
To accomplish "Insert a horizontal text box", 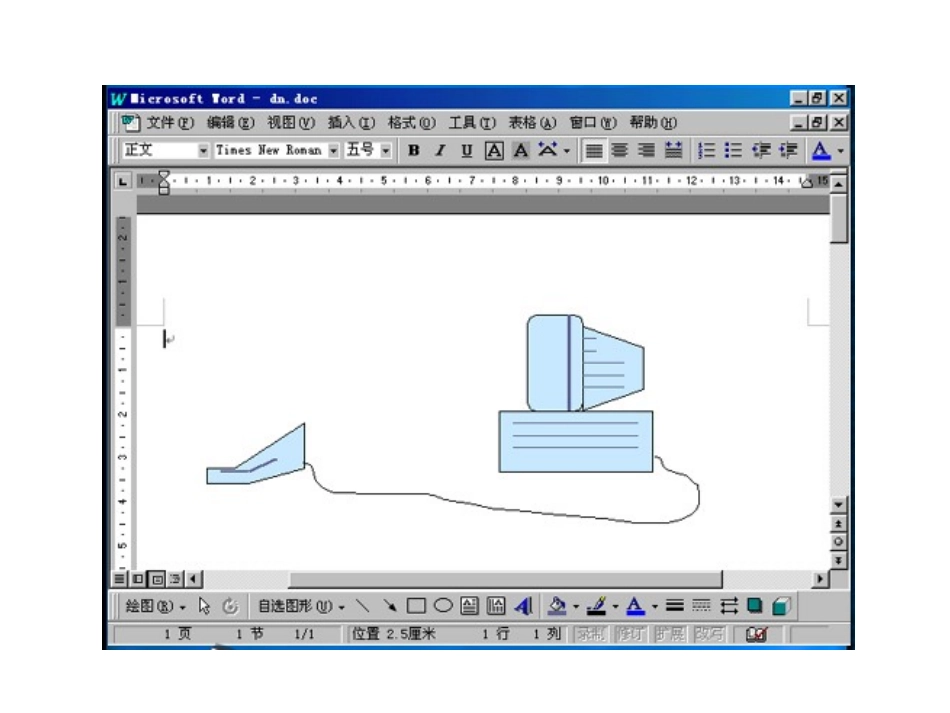I will tap(469, 606).
